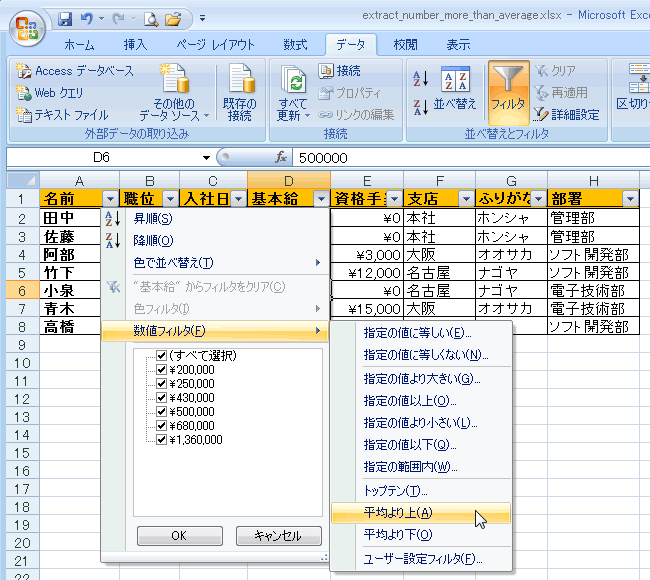
Task: Select 指定の値に等しくない filter option
Action: pyautogui.click(x=421, y=355)
